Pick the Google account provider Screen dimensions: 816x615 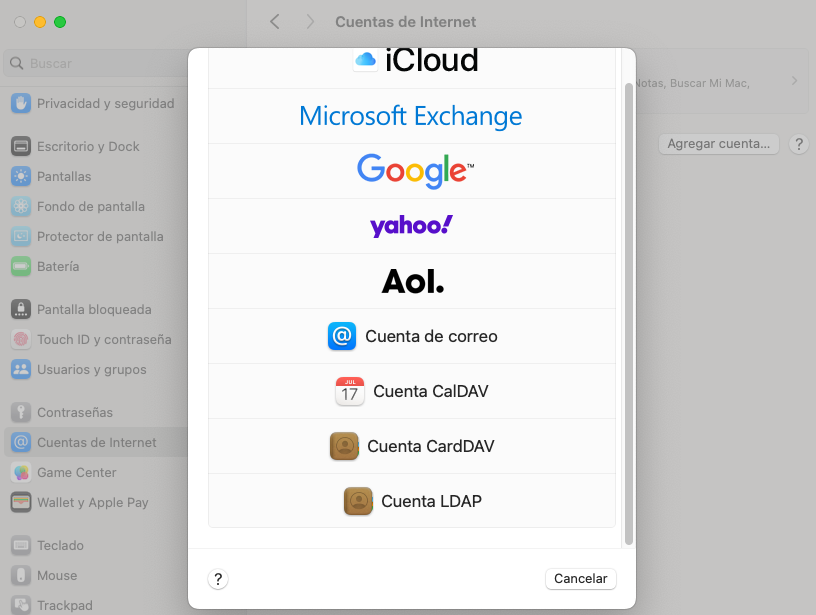coord(412,171)
